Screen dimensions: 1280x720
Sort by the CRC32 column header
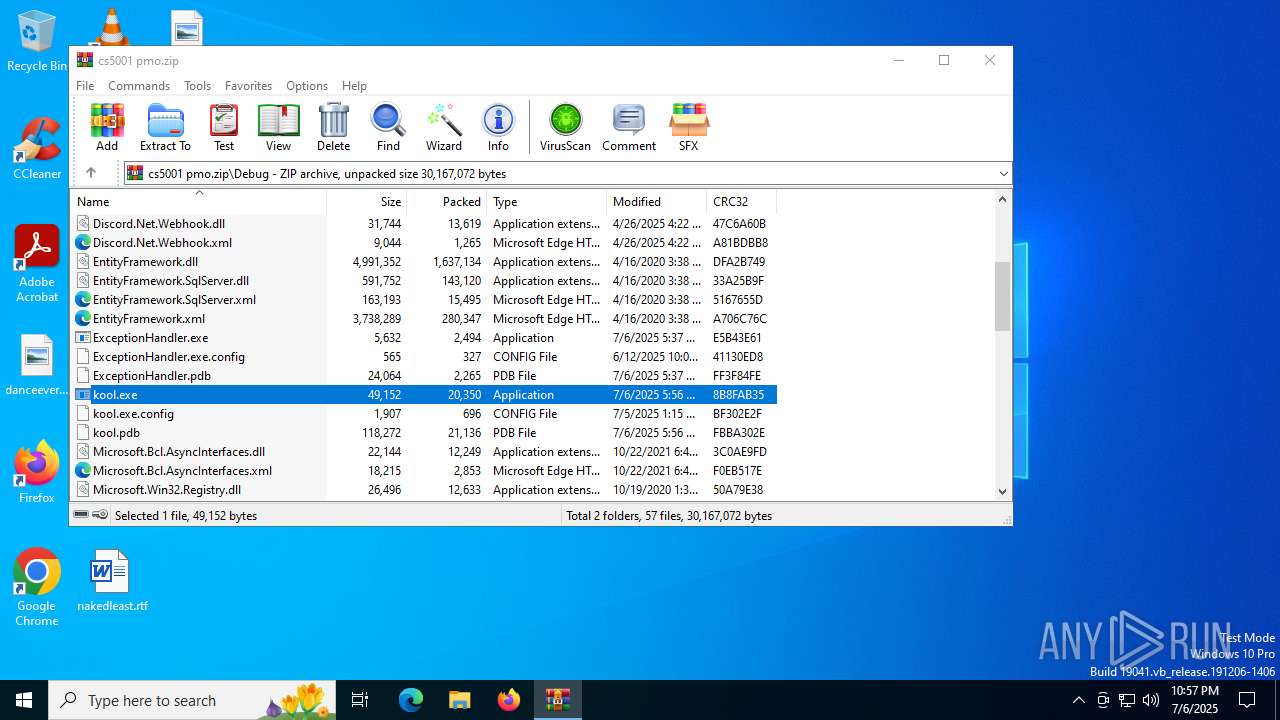[741, 202]
